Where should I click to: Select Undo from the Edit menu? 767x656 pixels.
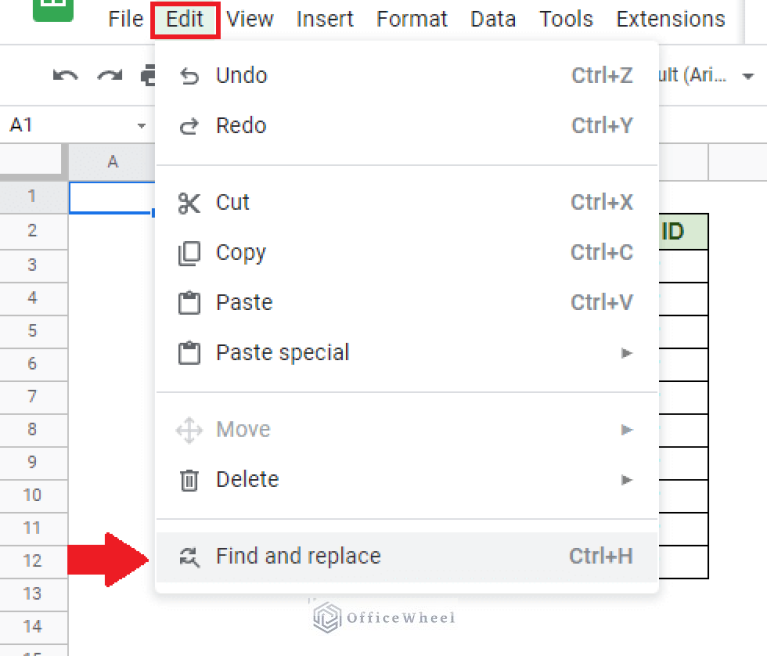click(x=241, y=76)
